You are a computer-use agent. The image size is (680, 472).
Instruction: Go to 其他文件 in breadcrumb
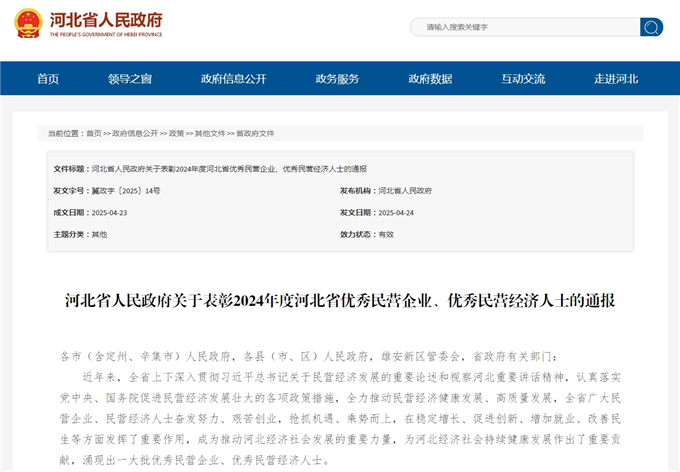(209, 133)
